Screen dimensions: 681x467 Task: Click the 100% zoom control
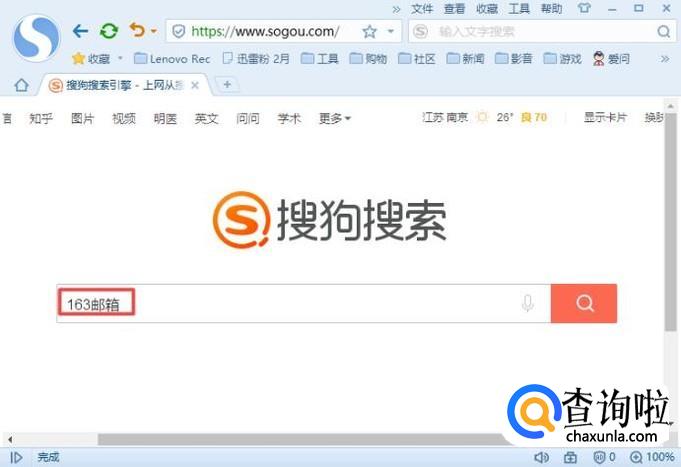click(652, 457)
